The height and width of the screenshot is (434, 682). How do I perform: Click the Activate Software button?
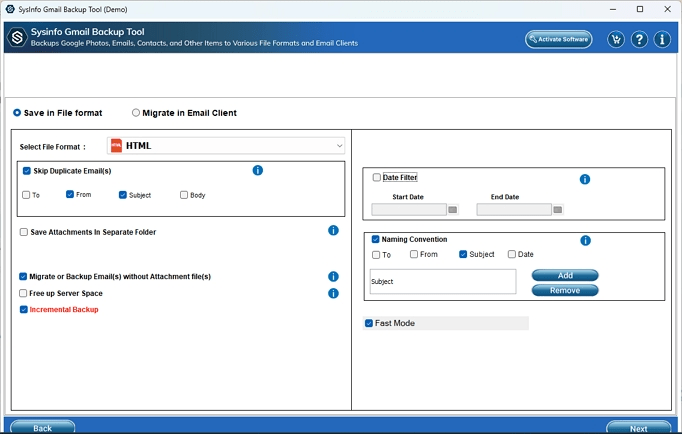[x=558, y=40]
